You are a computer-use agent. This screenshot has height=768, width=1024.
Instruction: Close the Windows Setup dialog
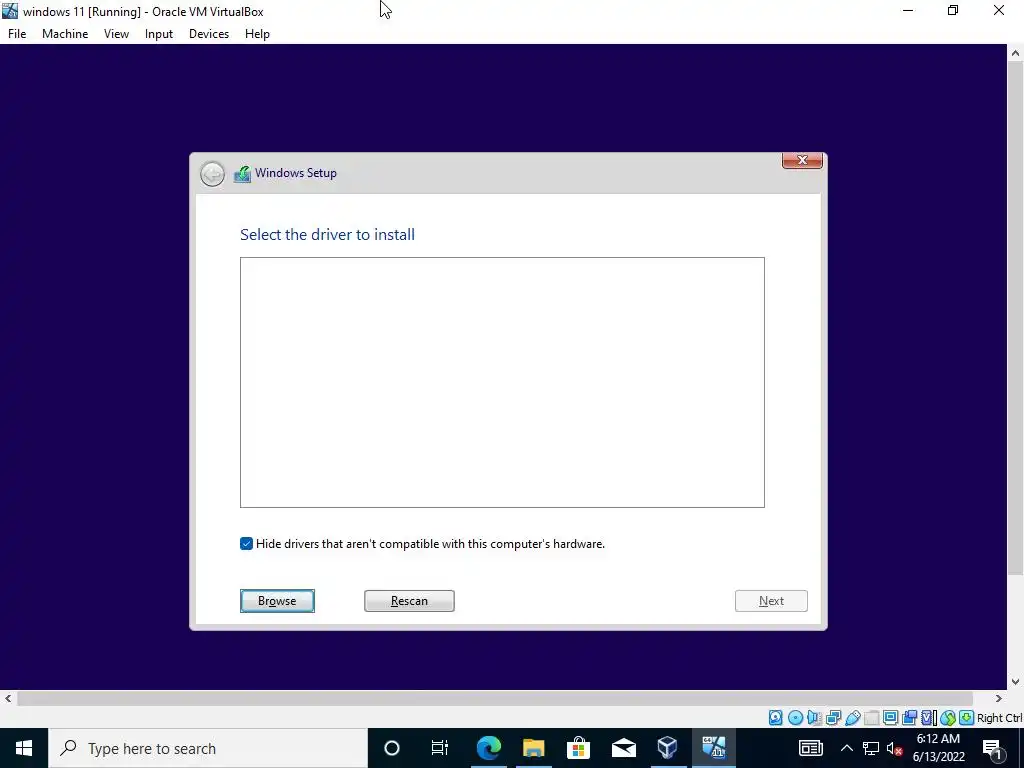click(803, 161)
